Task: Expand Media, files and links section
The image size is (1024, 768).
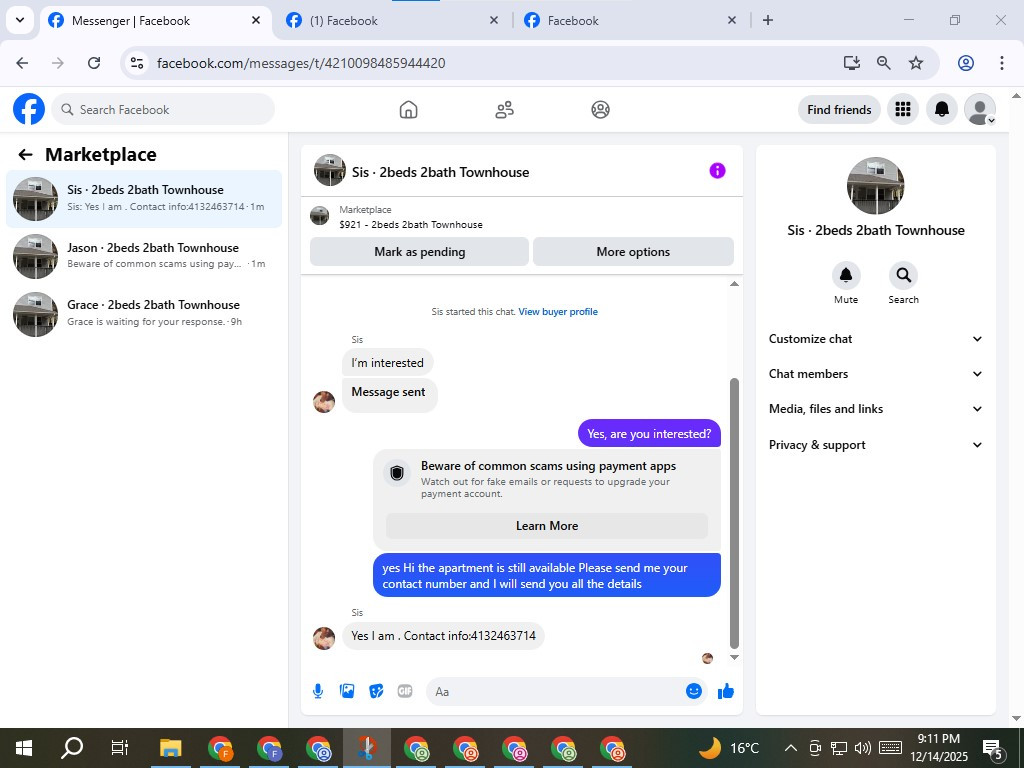Action: pyautogui.click(x=875, y=409)
